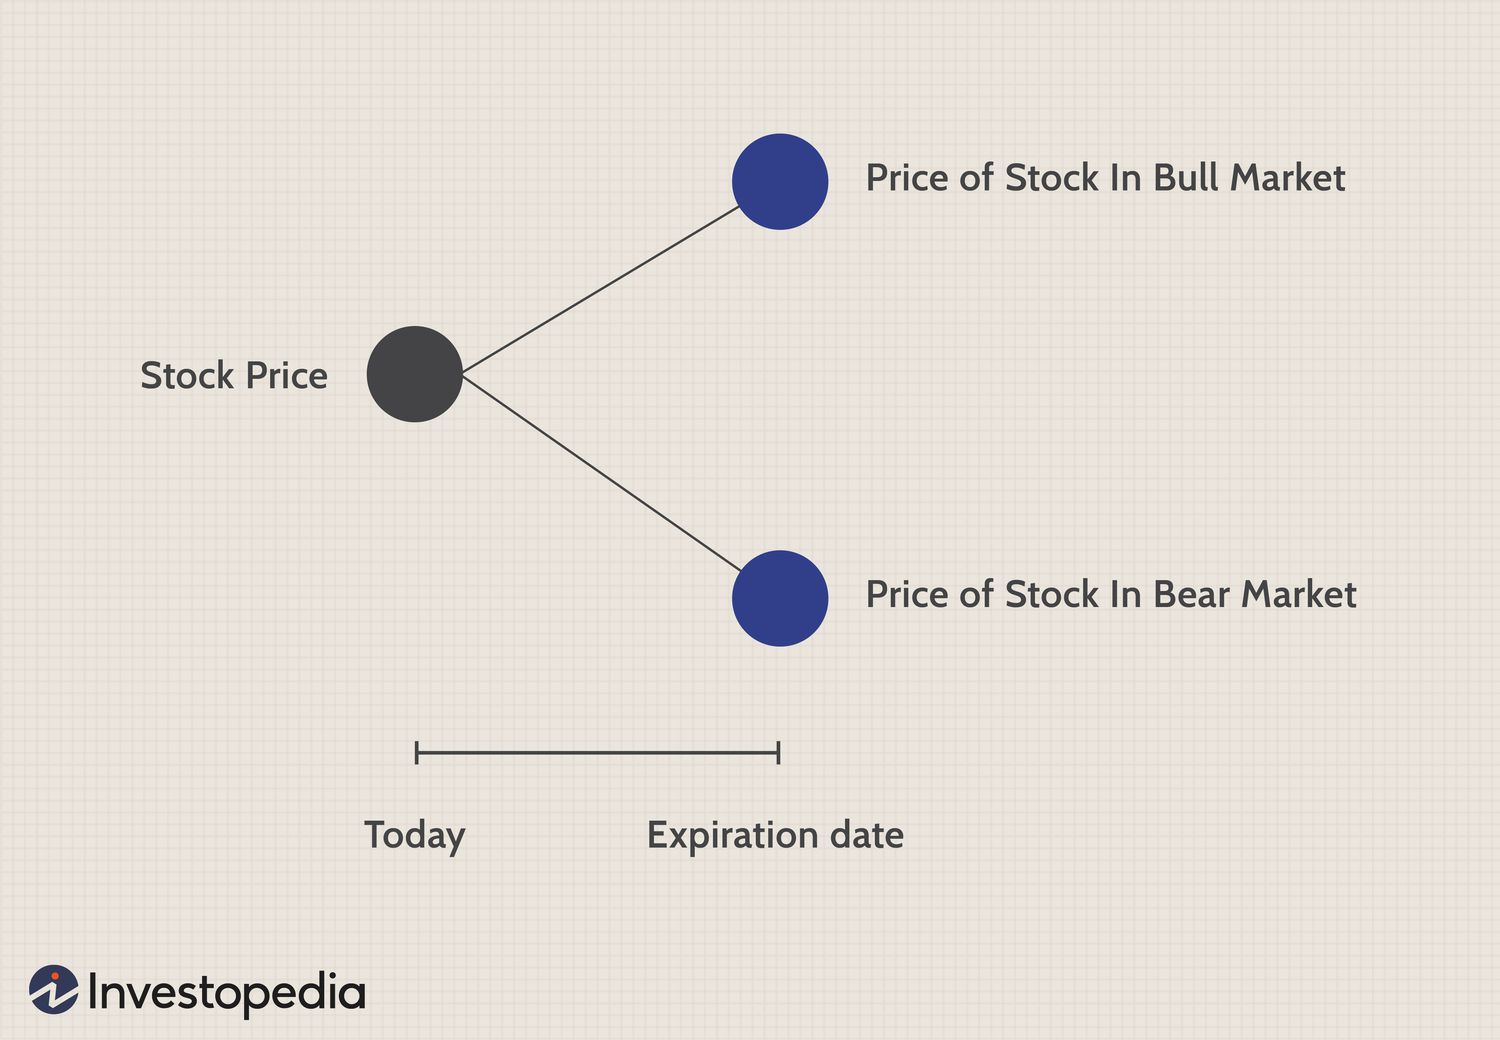This screenshot has width=1500, height=1040.
Task: Click the line leading up to the Bull Market node
Action: click(x=600, y=289)
